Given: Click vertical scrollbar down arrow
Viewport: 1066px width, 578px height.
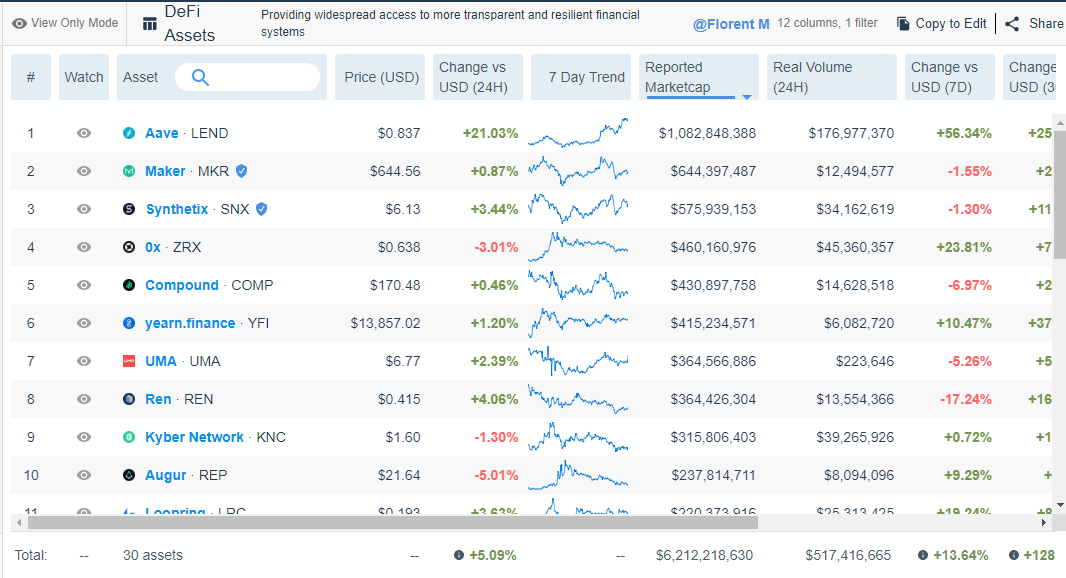Looking at the screenshot, I should coord(1060,505).
